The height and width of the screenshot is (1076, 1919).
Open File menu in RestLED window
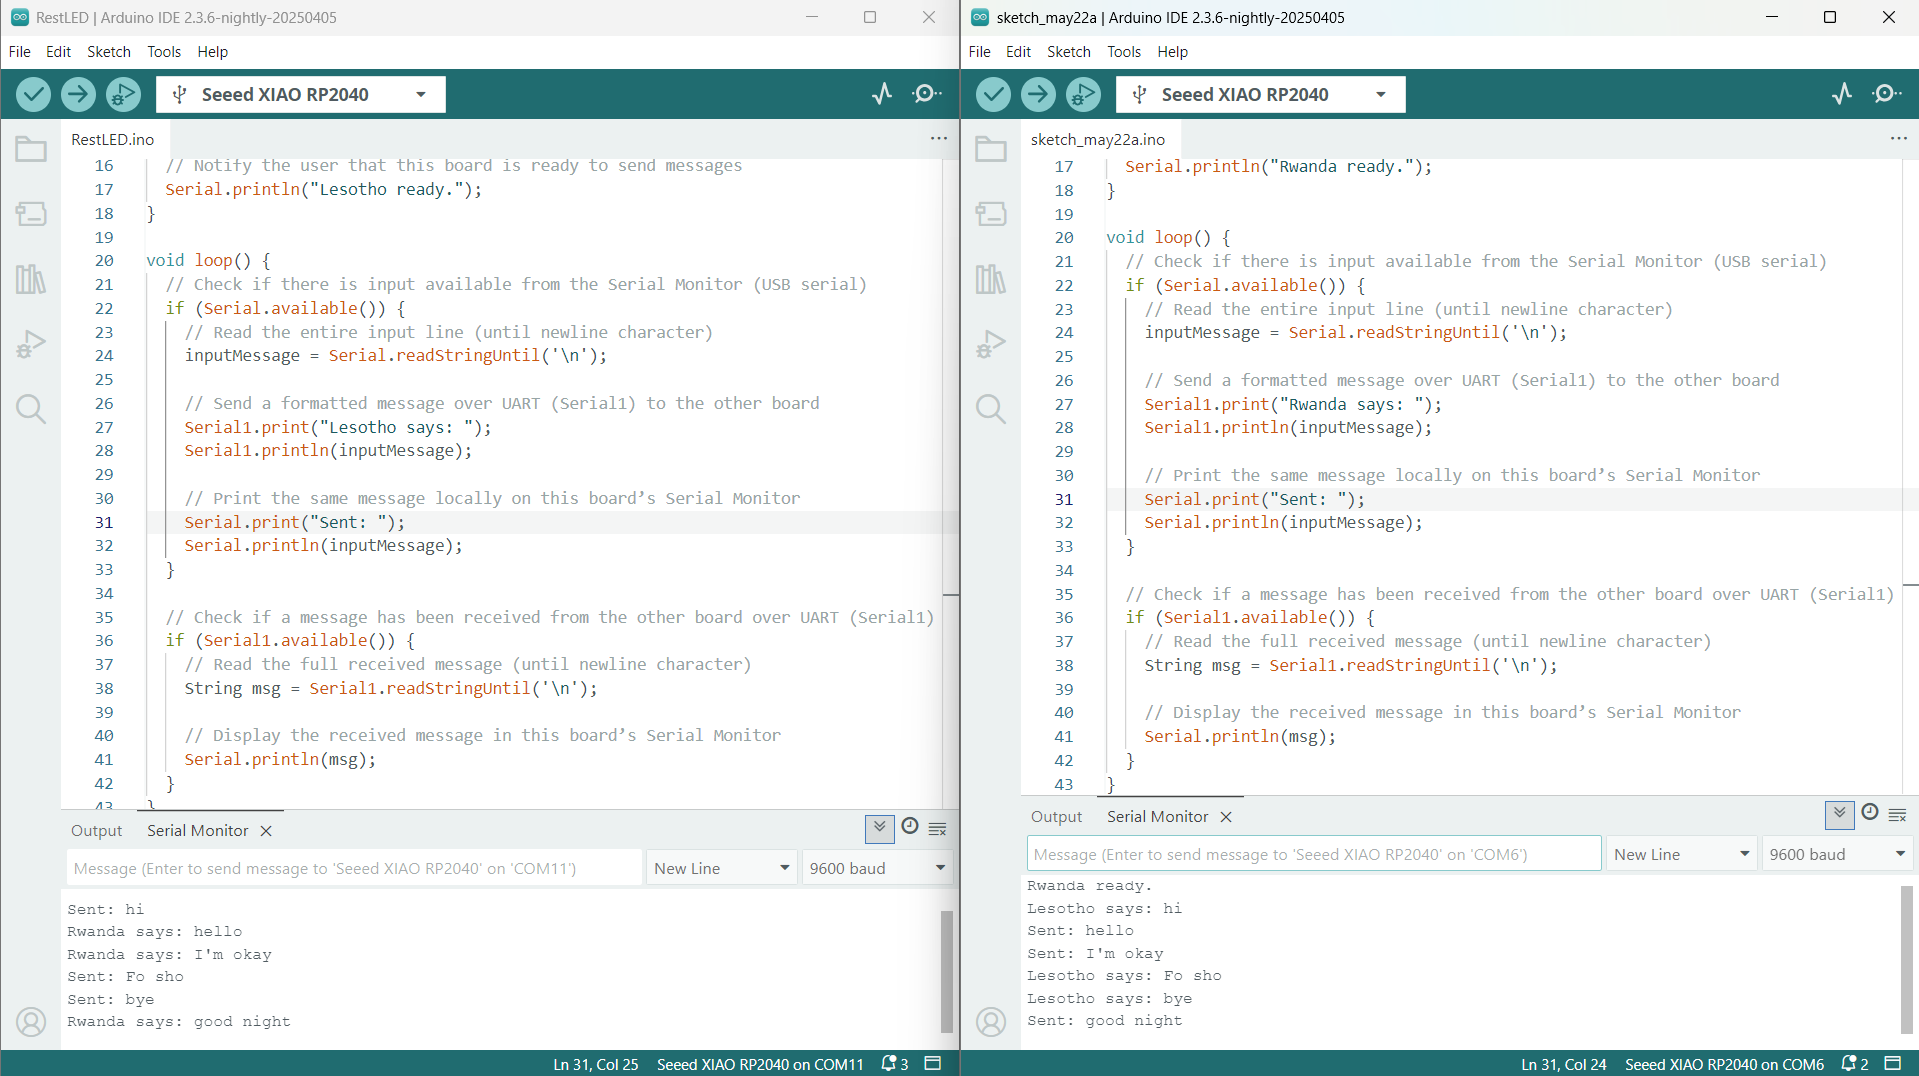(20, 52)
